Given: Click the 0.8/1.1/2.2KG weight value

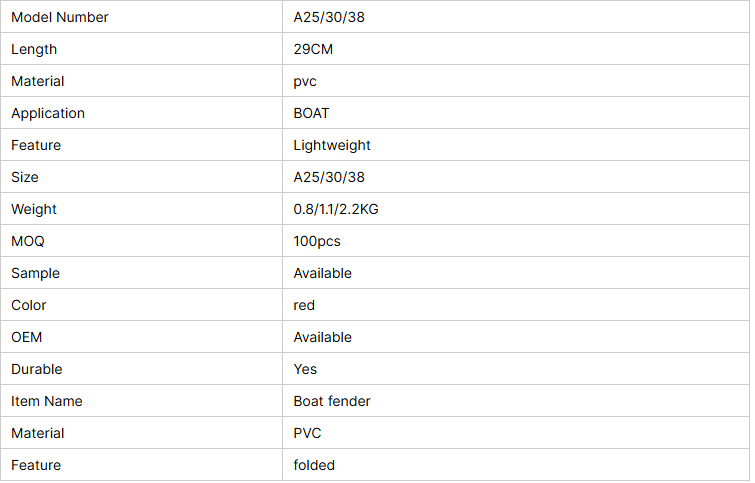Looking at the screenshot, I should 336,209.
